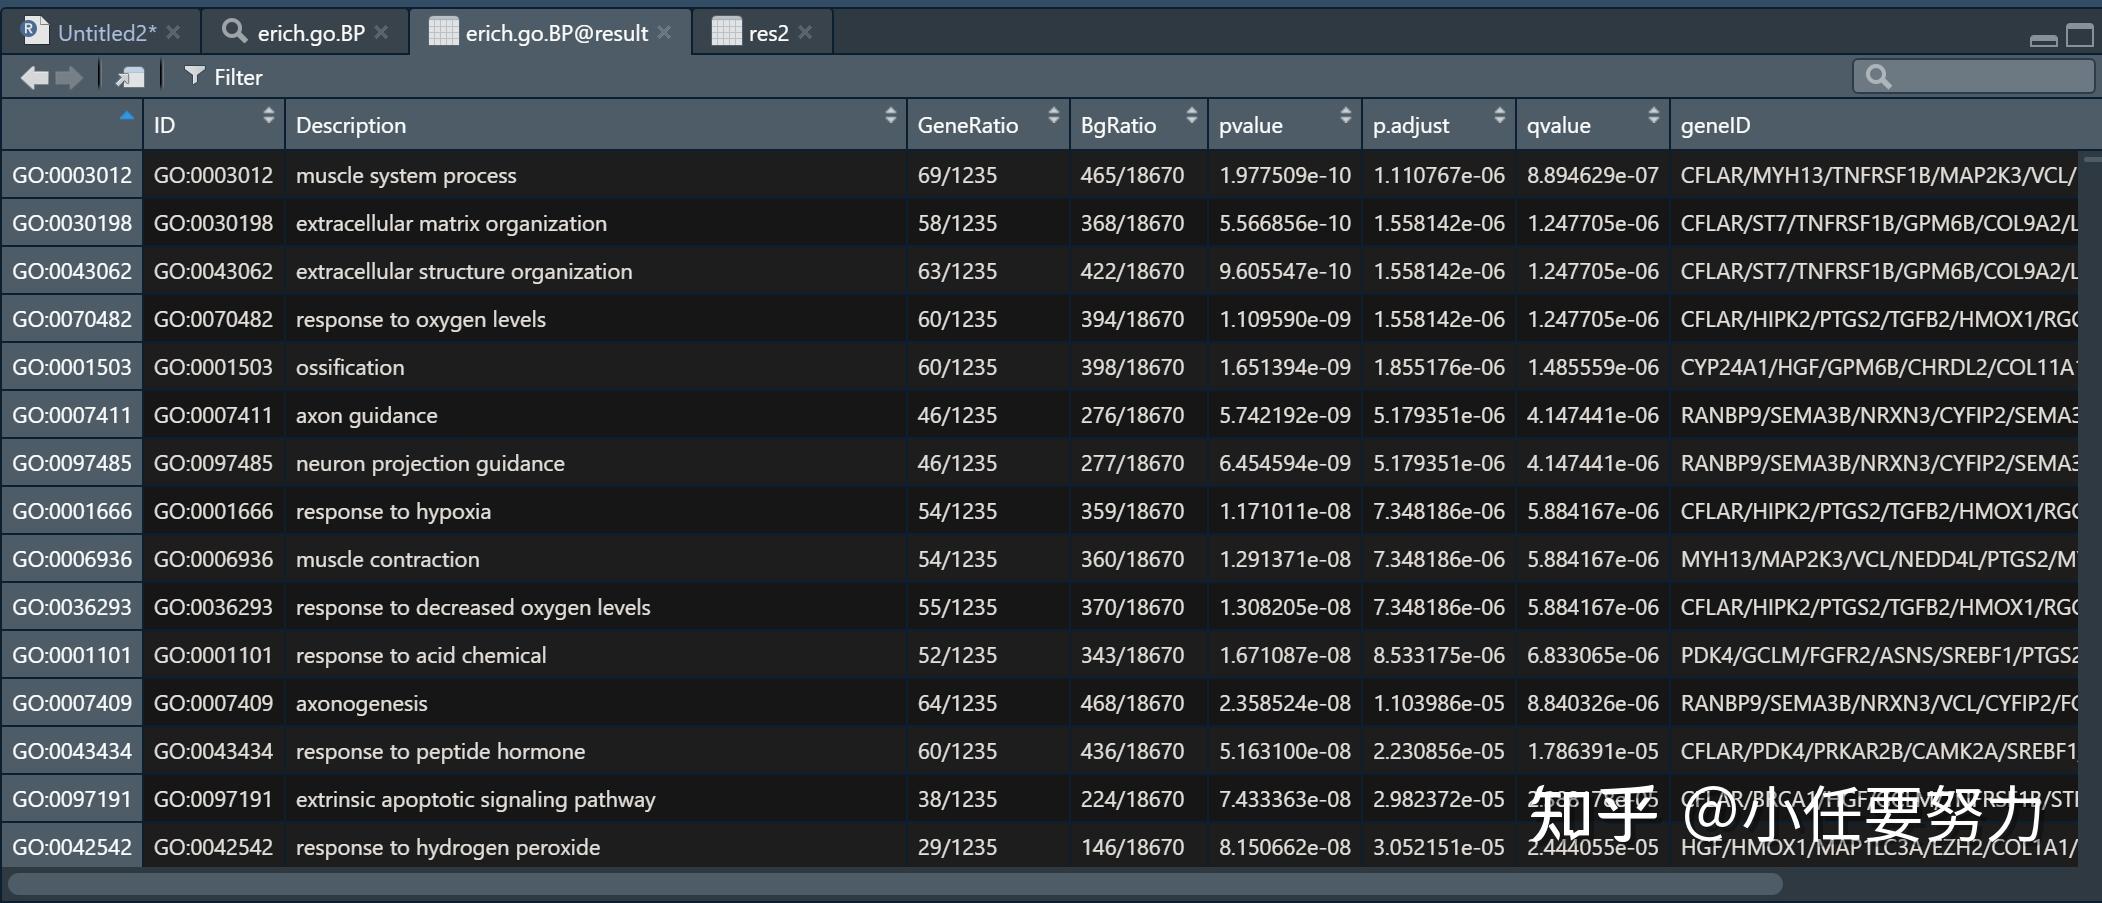Switch to the res2 tab

[x=767, y=33]
